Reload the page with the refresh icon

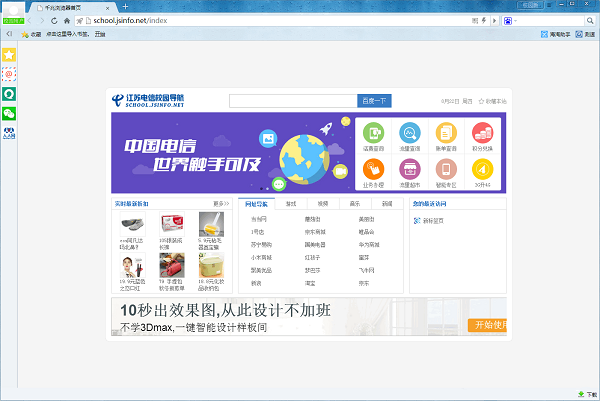(54, 21)
